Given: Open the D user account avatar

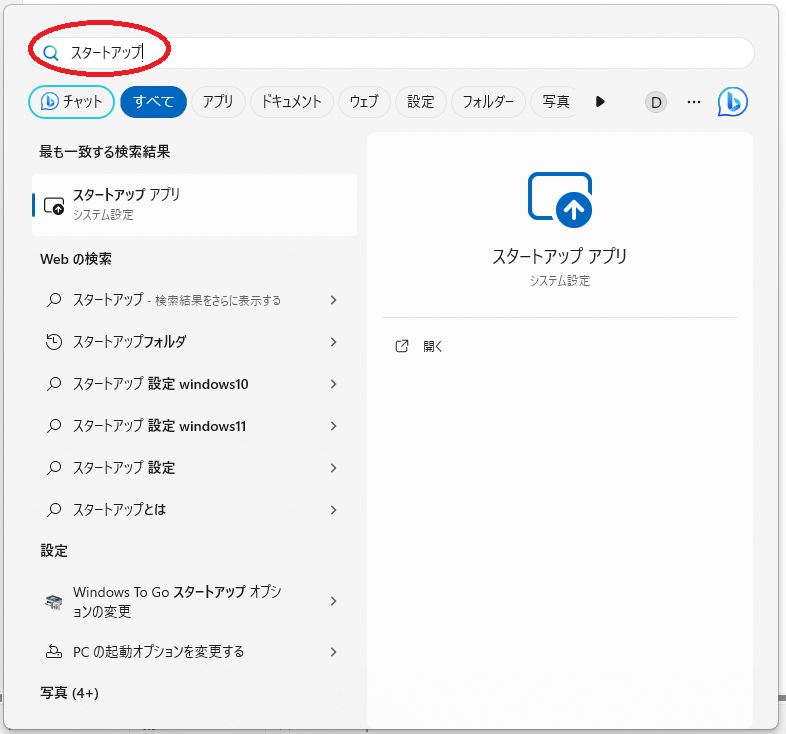Looking at the screenshot, I should tap(656, 102).
